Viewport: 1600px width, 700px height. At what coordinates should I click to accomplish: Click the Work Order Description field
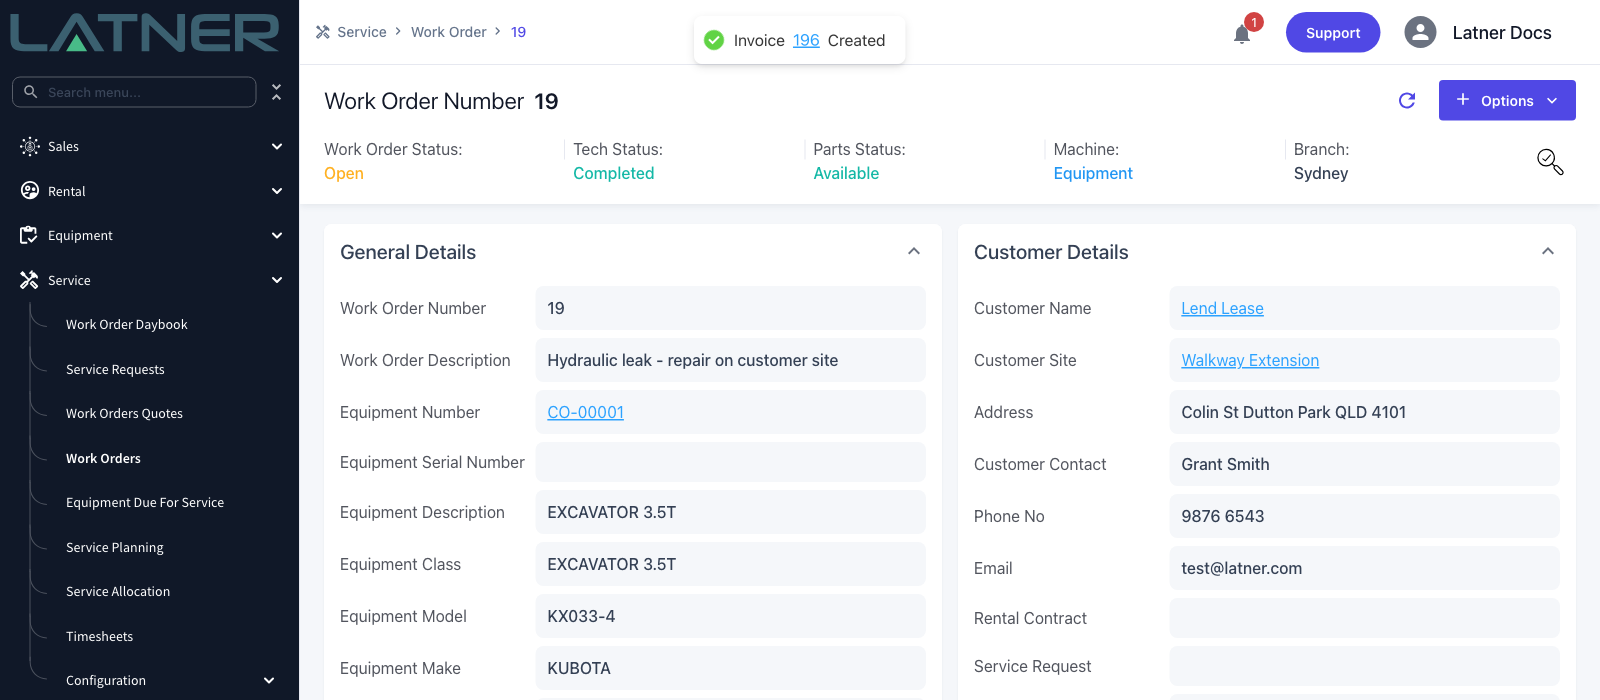[730, 360]
